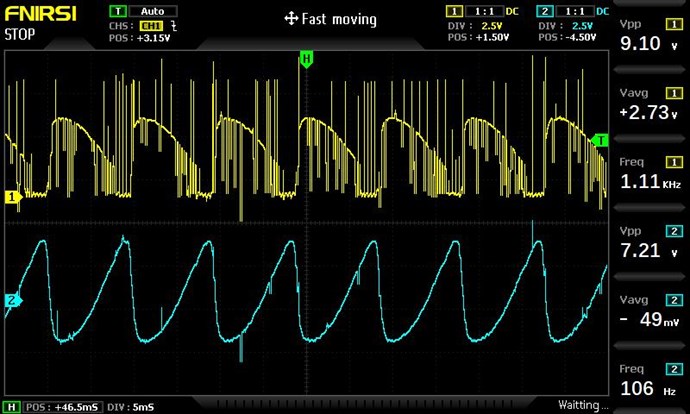Click channel 2 POS -4.50V value

[581, 37]
